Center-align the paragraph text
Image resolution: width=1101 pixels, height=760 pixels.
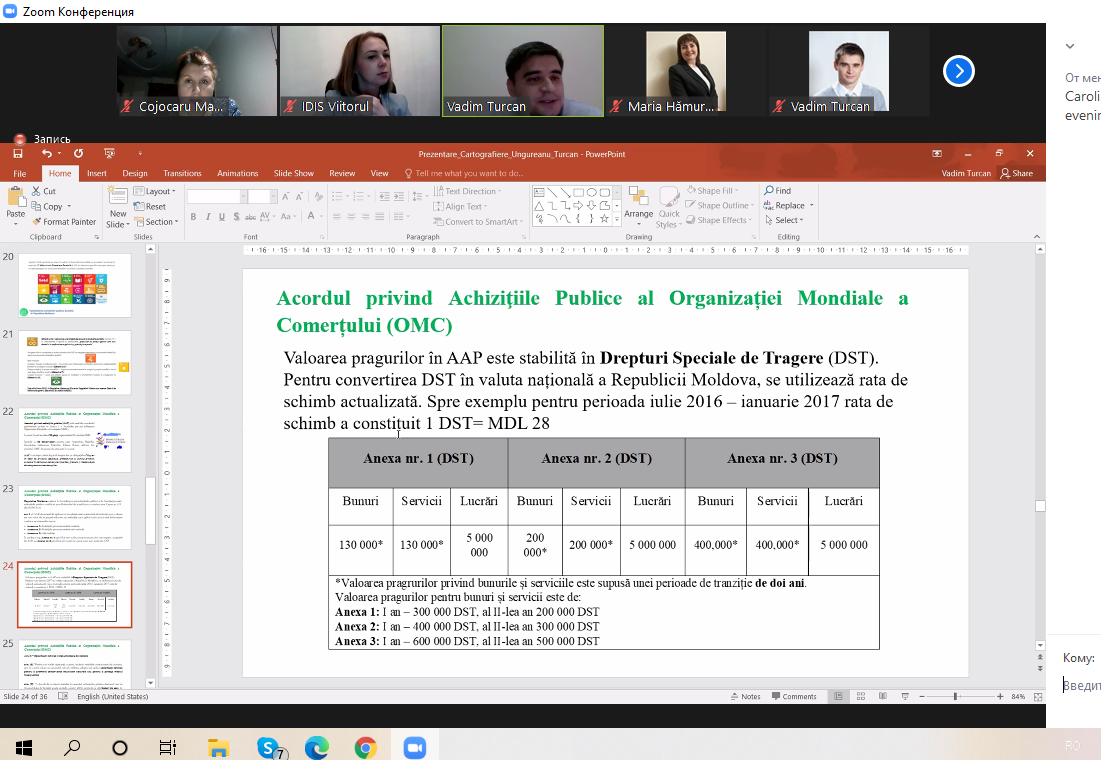click(351, 217)
